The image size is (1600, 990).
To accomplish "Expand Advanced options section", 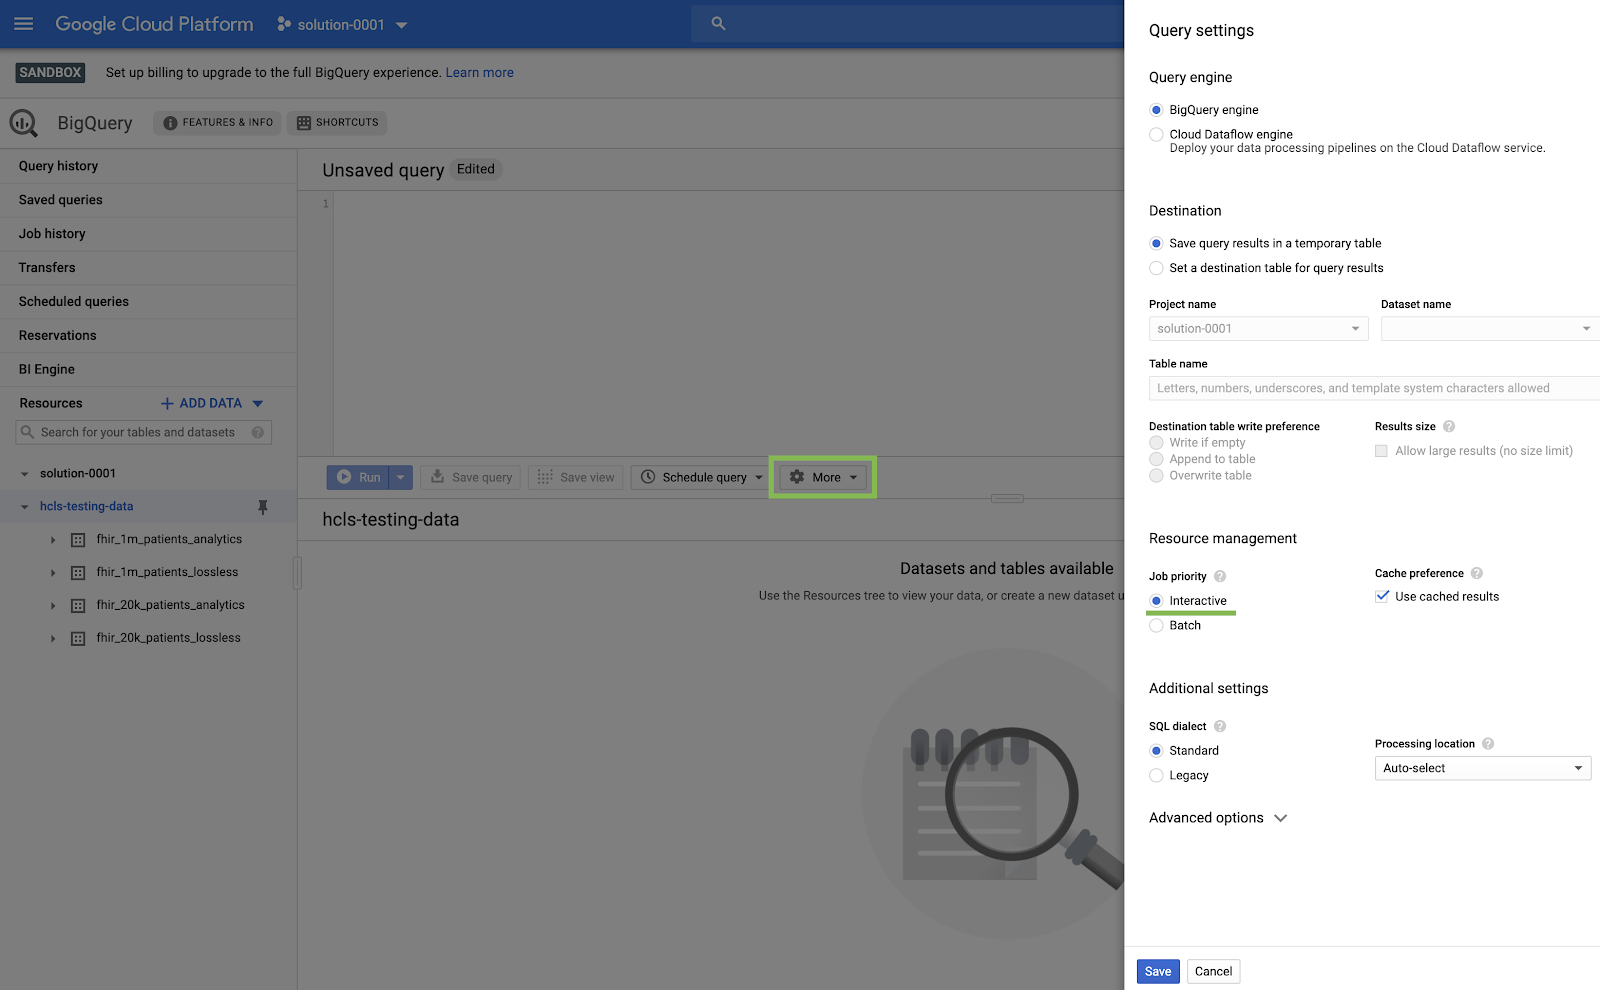I will 1218,818.
